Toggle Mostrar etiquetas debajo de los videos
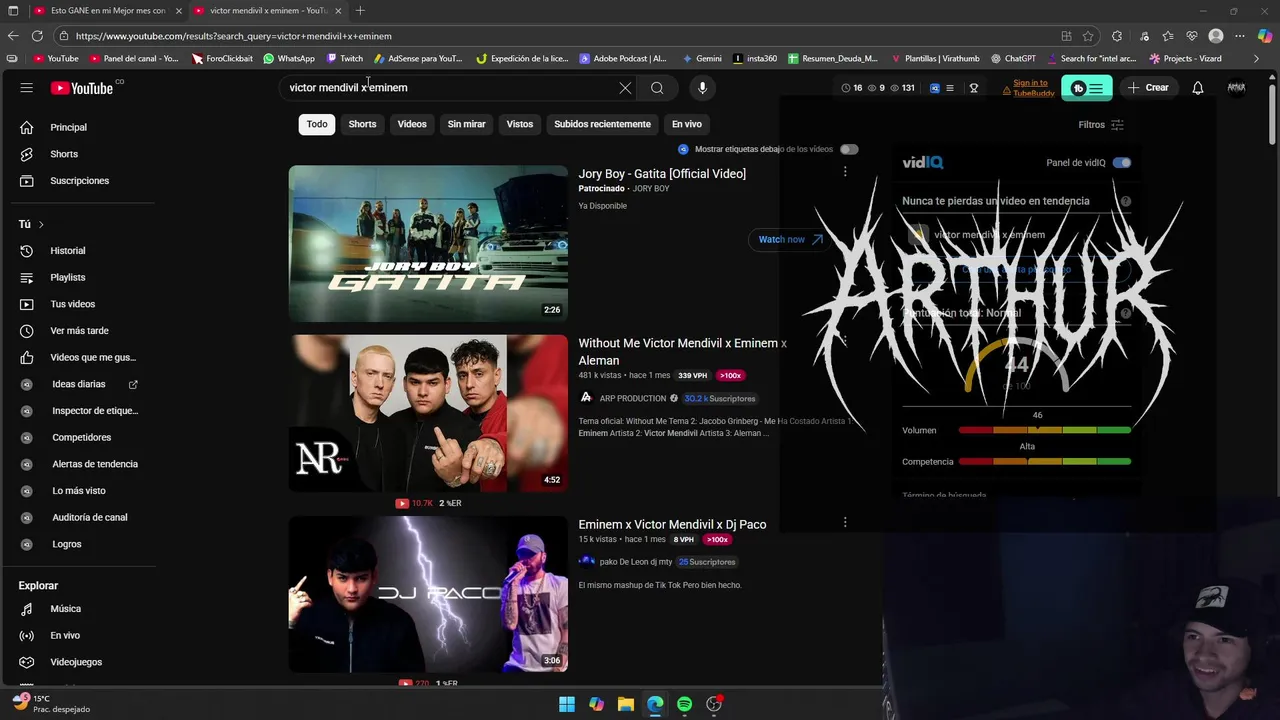 849,149
